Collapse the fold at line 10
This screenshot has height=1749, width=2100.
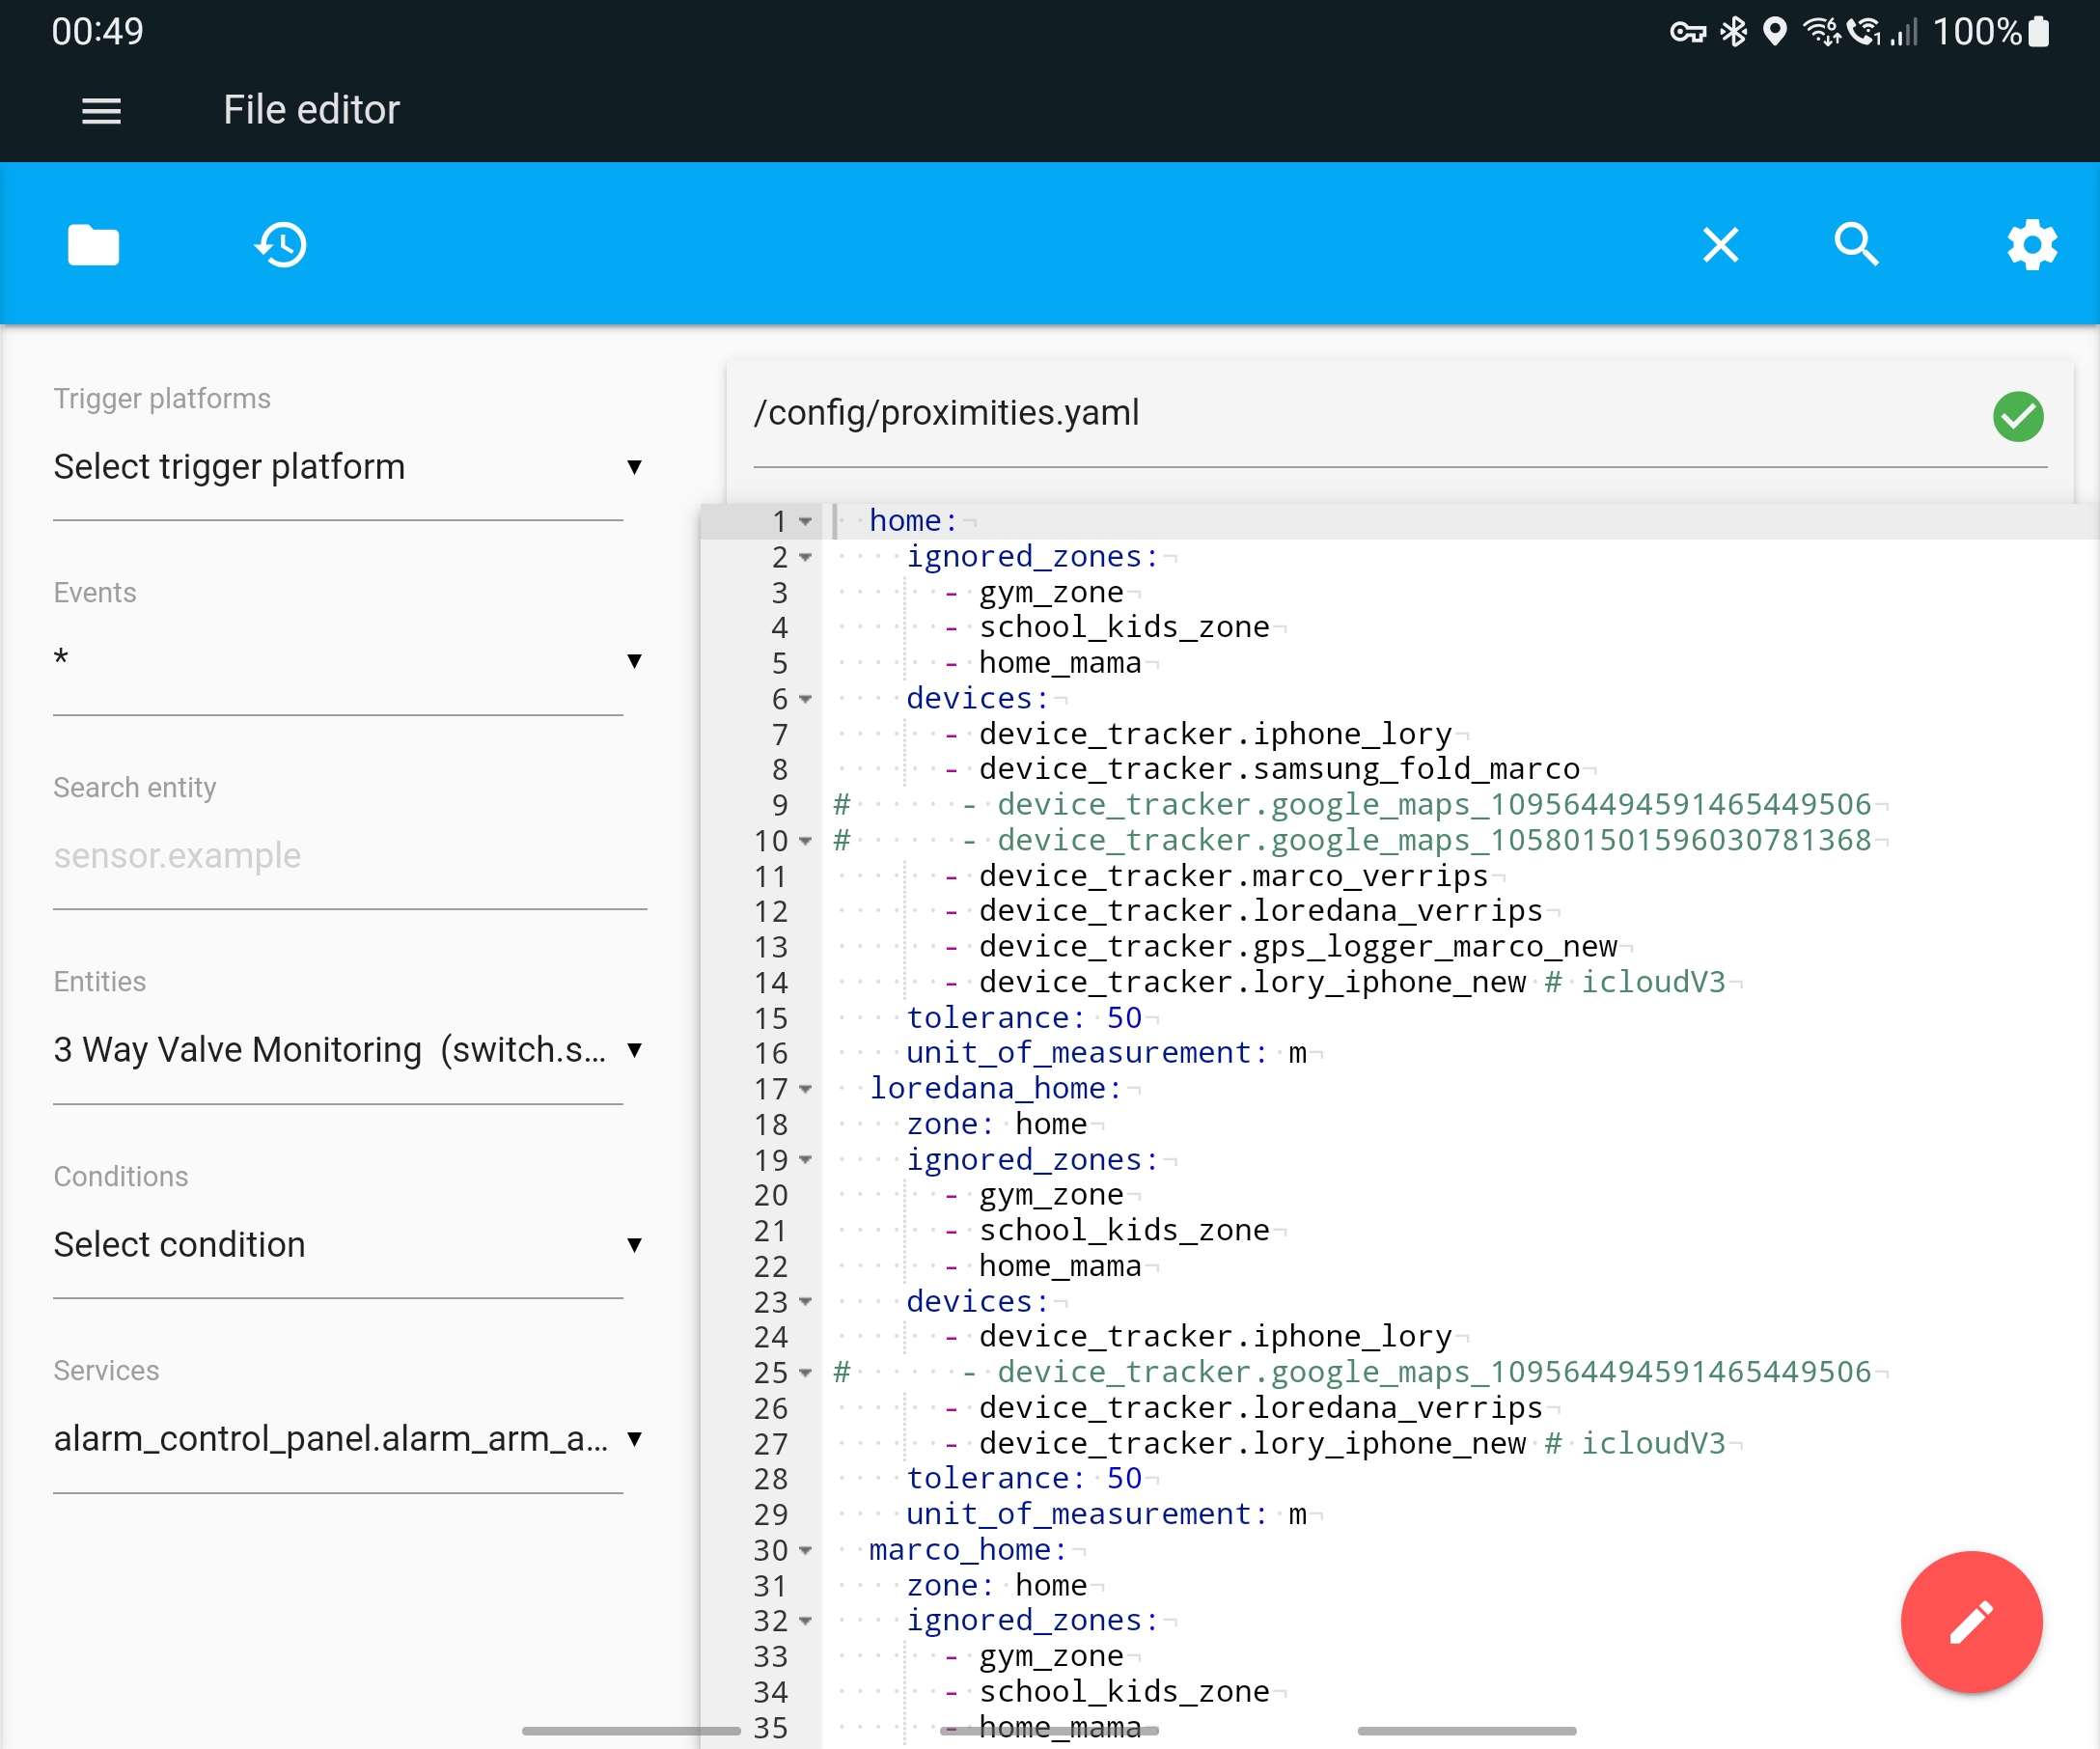coord(805,842)
